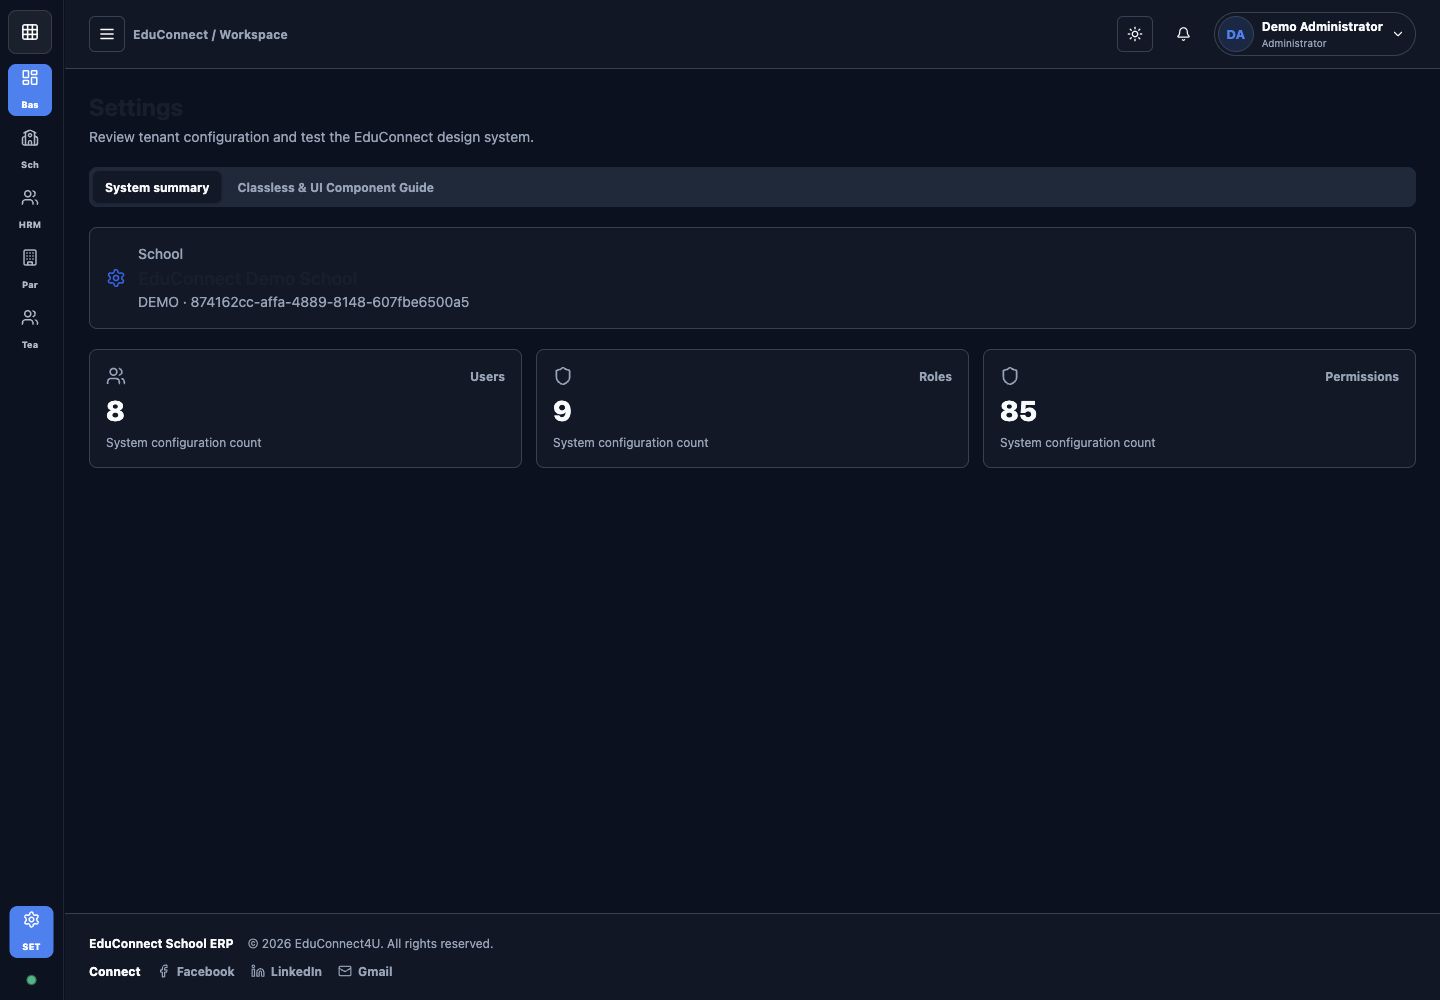Screen dimensions: 1440x1000
Task: Click 'EduConnect School ERP' footer text
Action: (161, 943)
